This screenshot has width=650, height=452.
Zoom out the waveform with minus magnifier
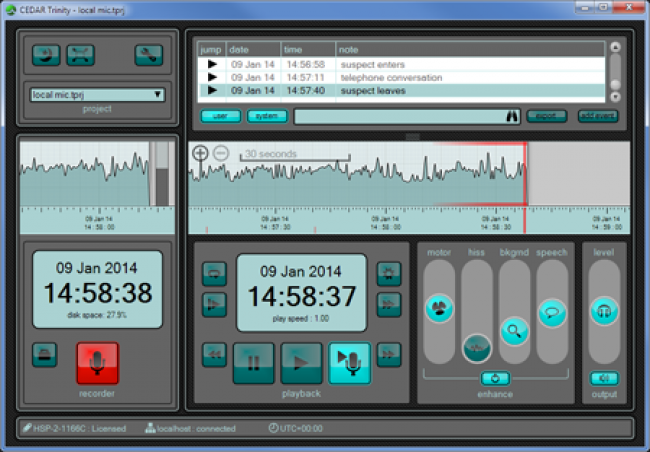tap(221, 153)
